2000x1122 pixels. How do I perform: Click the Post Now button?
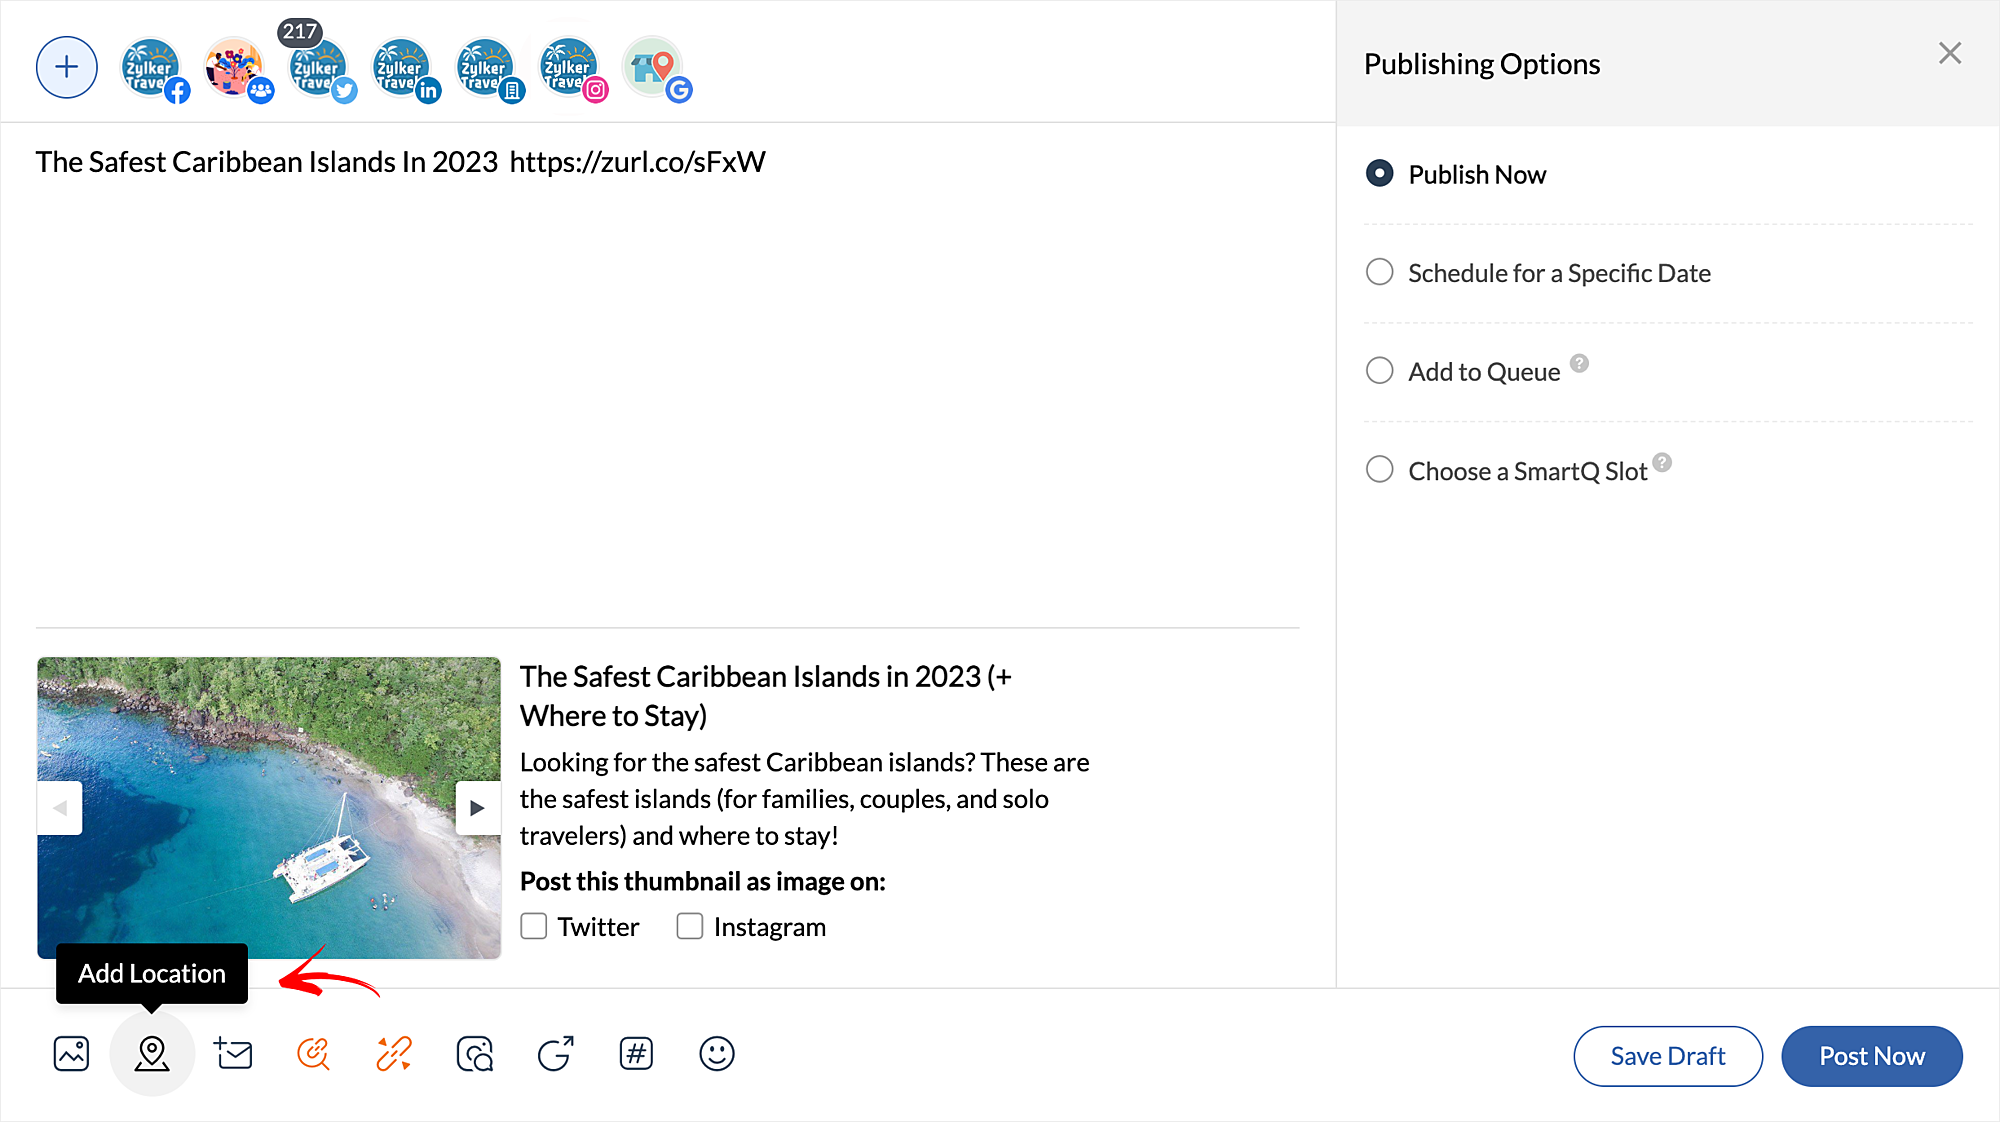tap(1871, 1056)
